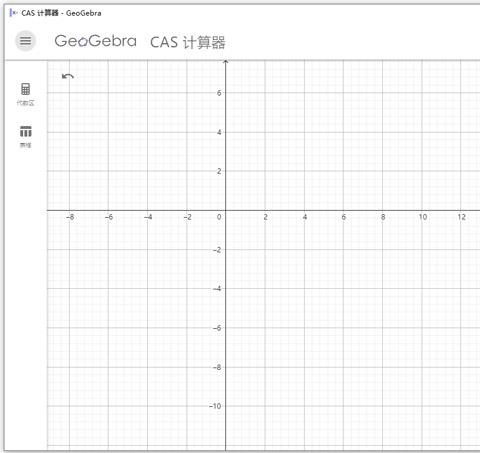Click the x-axis label 2

266,217
